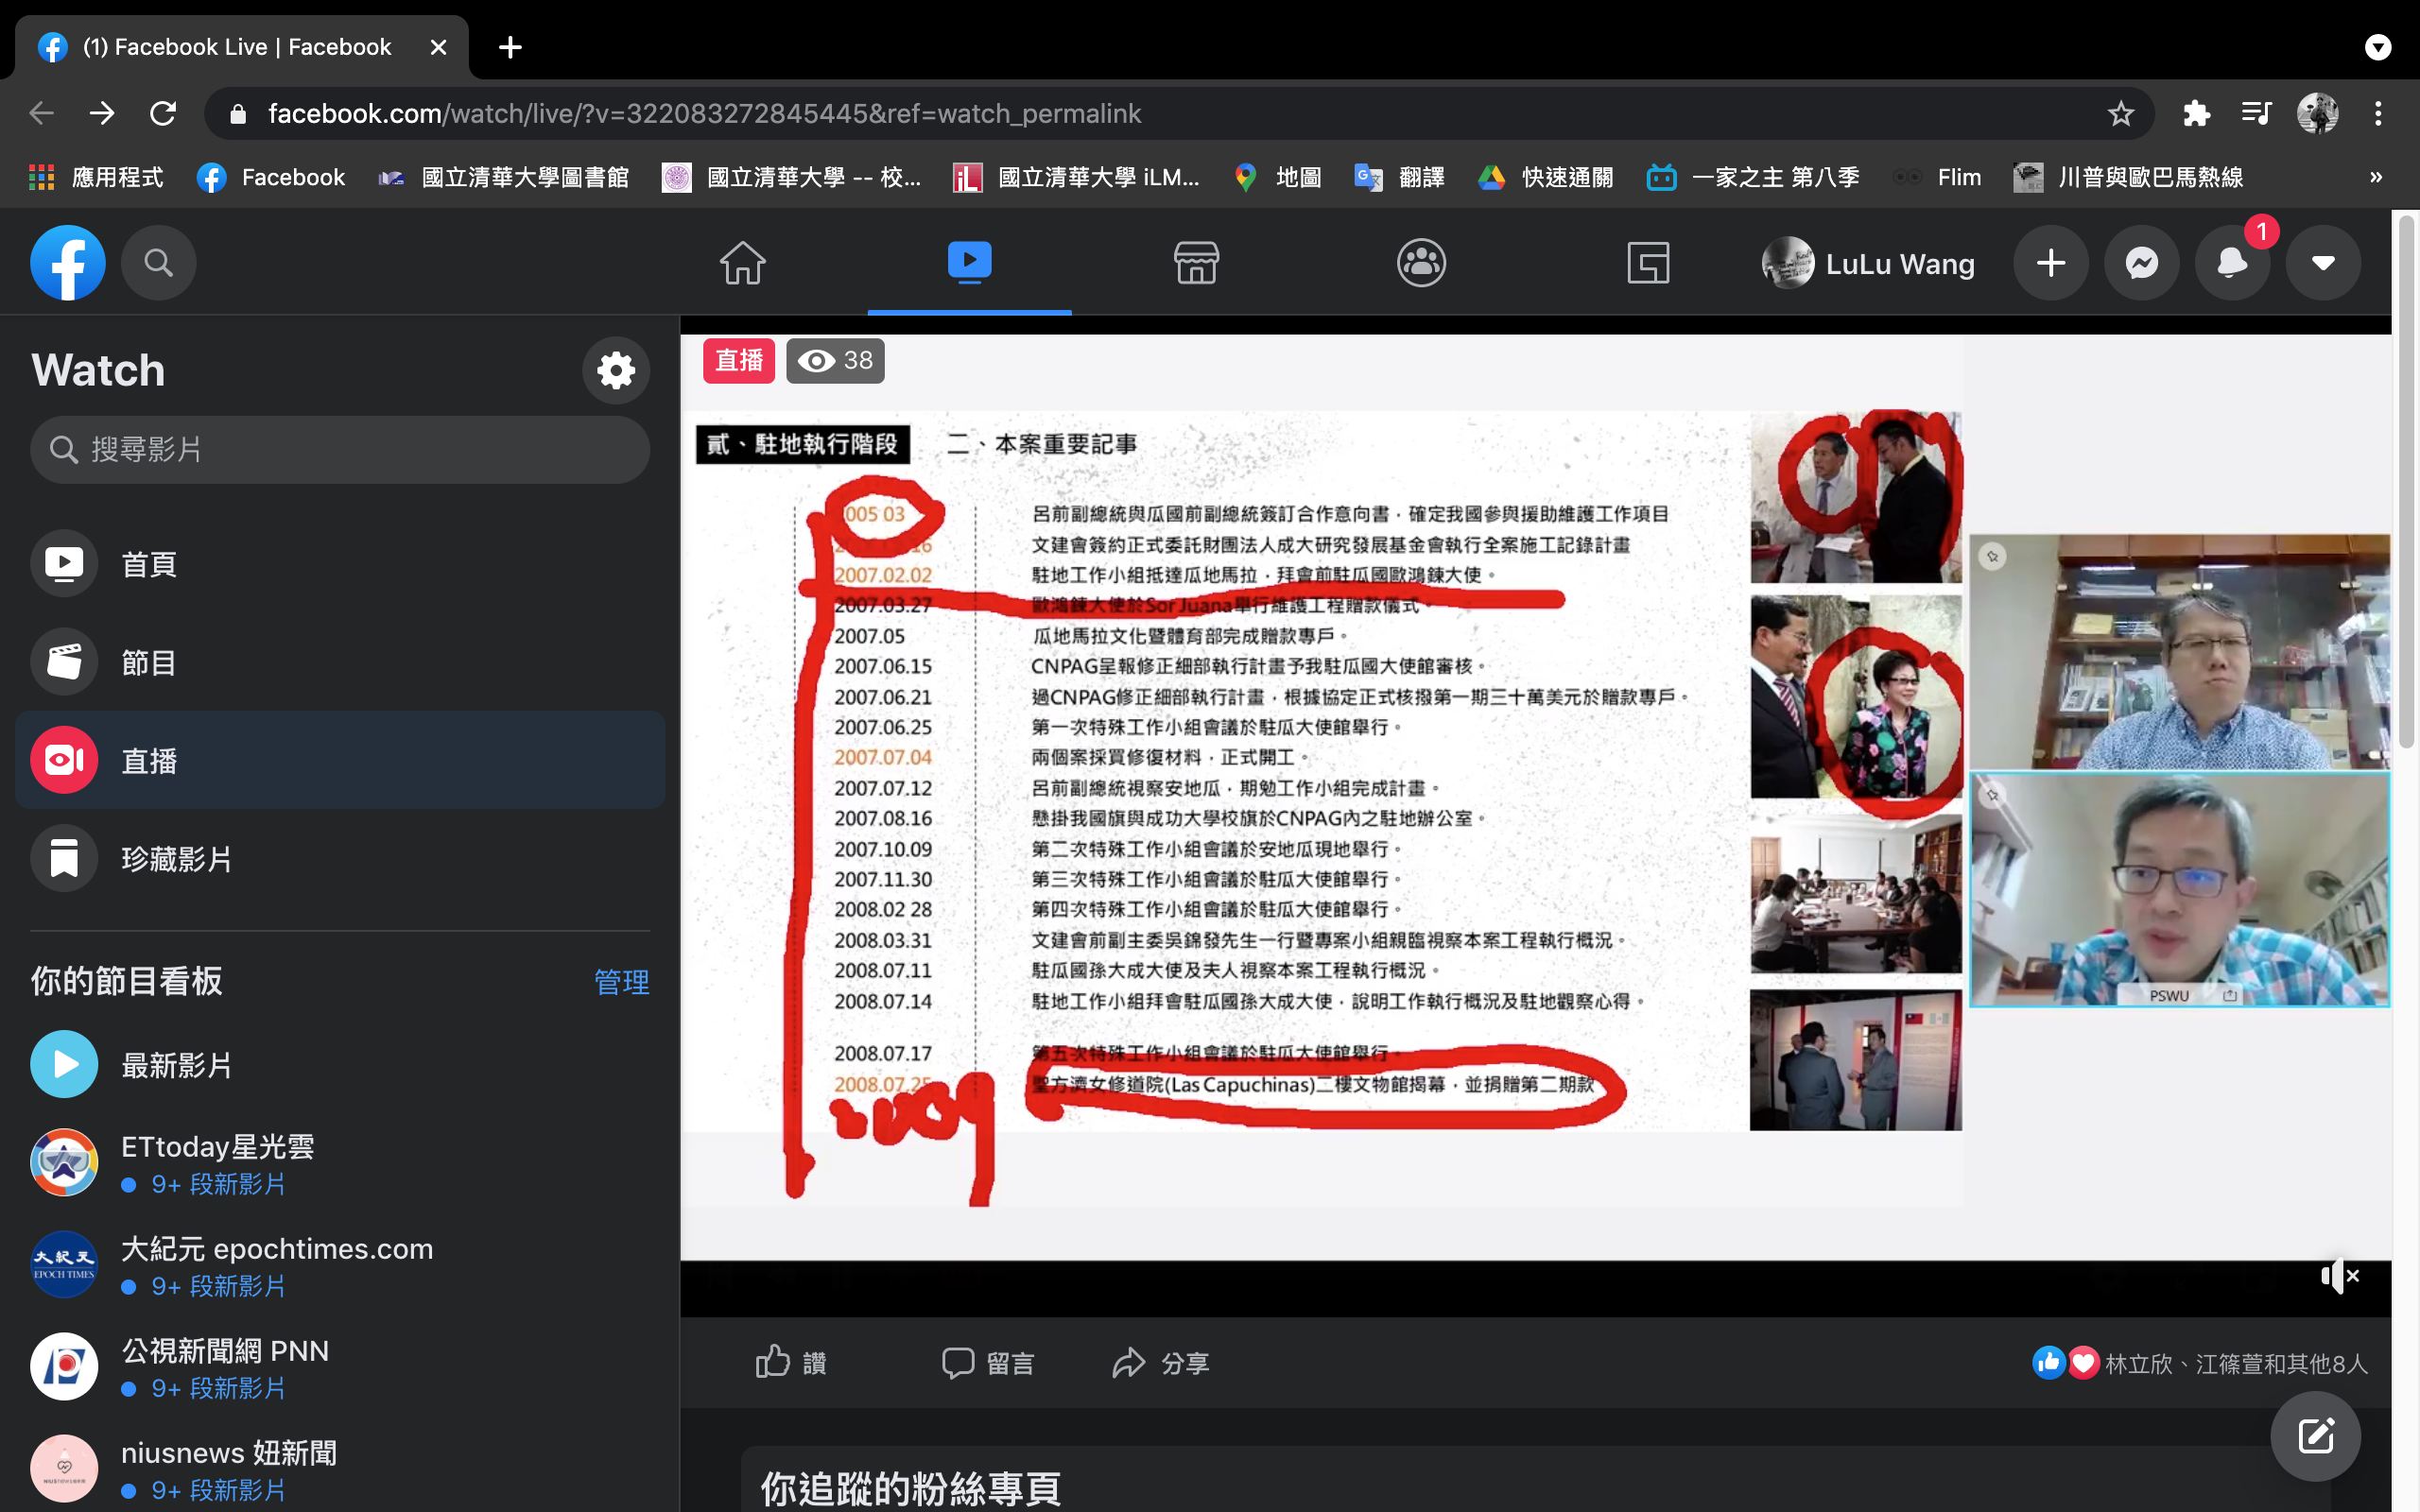The width and height of the screenshot is (2420, 1512).
Task: Click the Watch settings gear
Action: (616, 370)
